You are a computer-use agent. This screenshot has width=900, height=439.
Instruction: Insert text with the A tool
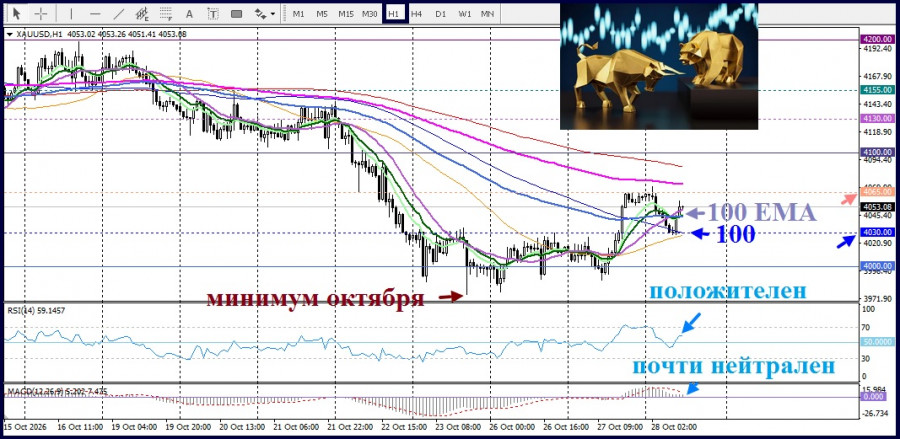point(189,13)
